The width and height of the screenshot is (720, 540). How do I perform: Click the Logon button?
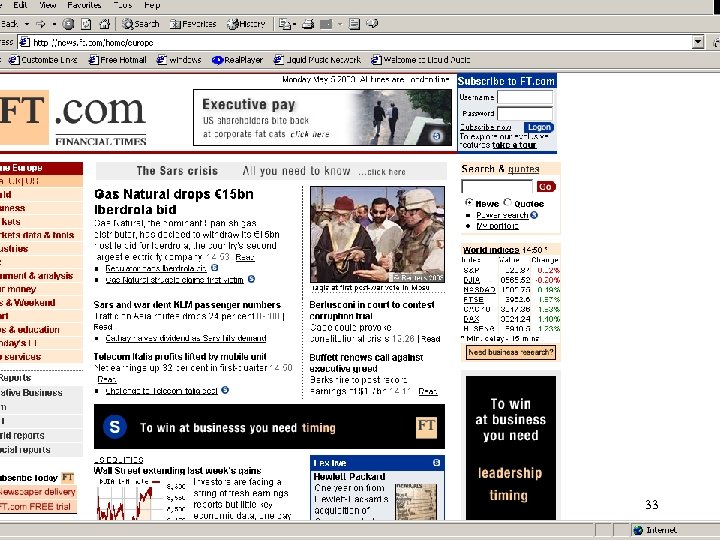[x=539, y=127]
